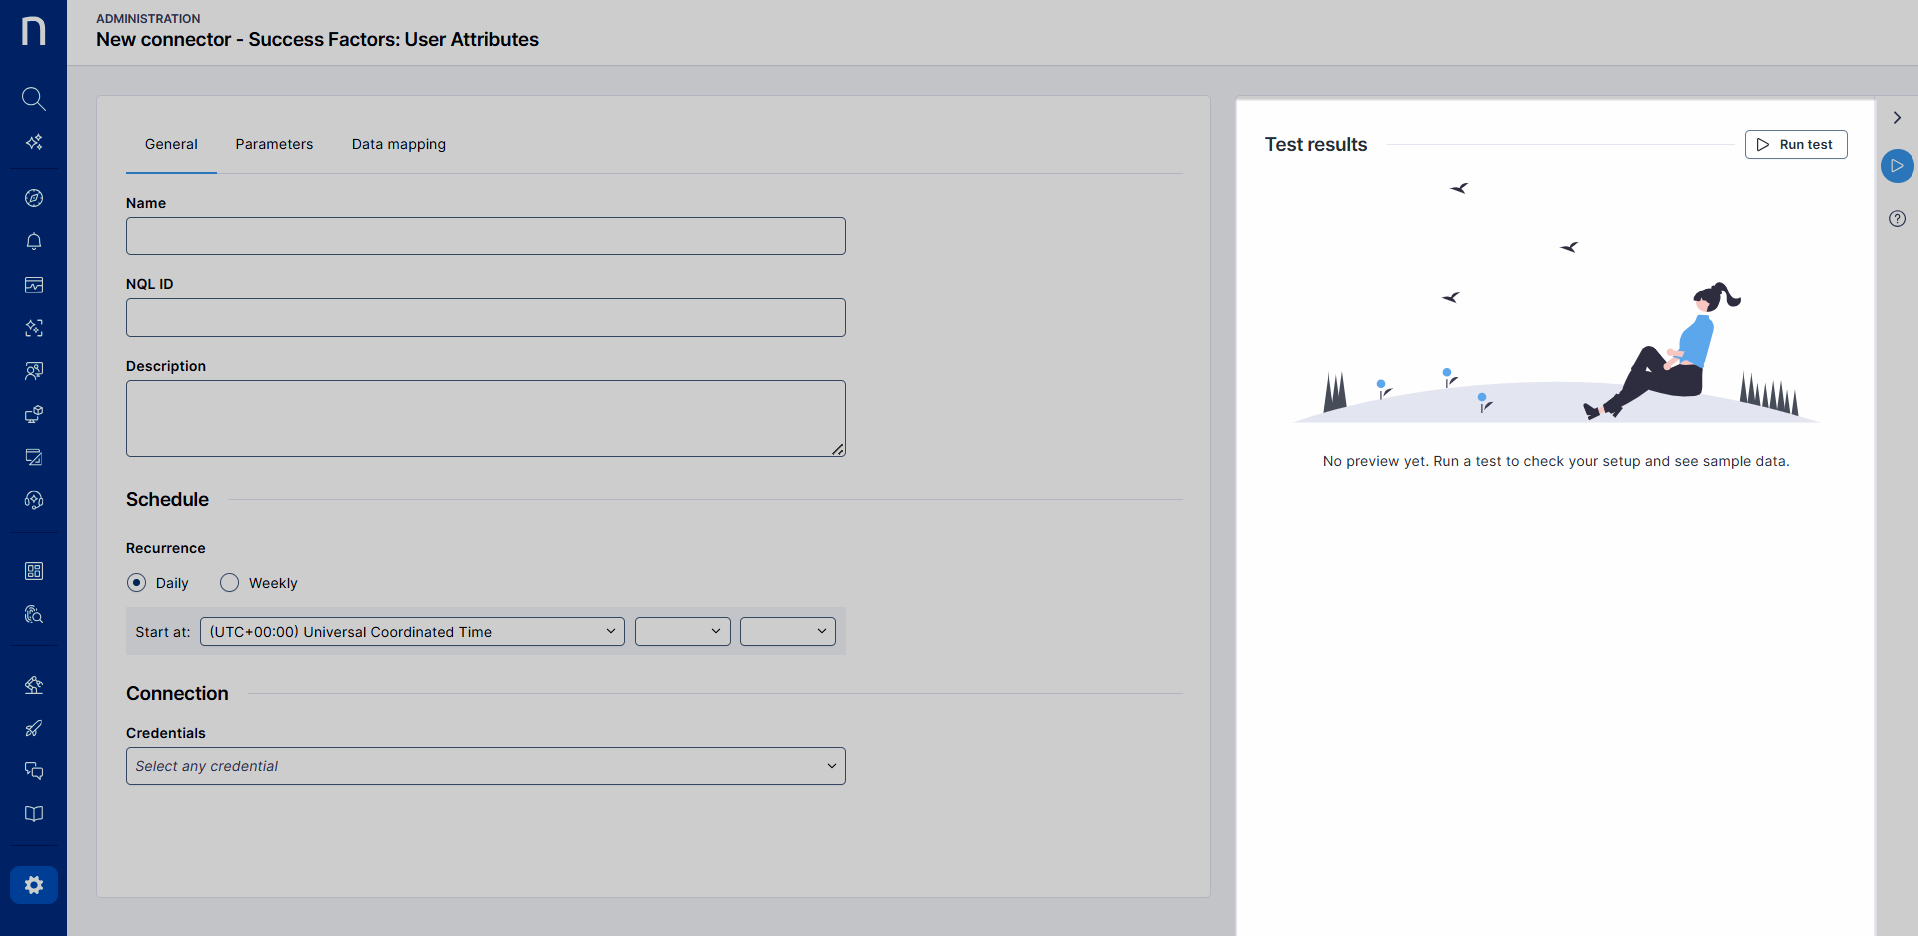Click the chat bubbles icon in sidebar
Viewport: 1918px width, 936px height.
pyautogui.click(x=33, y=771)
